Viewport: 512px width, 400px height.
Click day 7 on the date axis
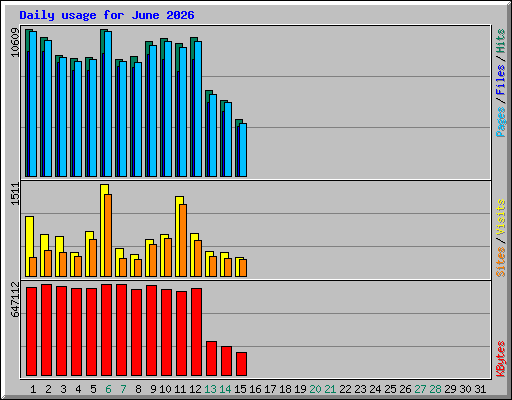123,389
